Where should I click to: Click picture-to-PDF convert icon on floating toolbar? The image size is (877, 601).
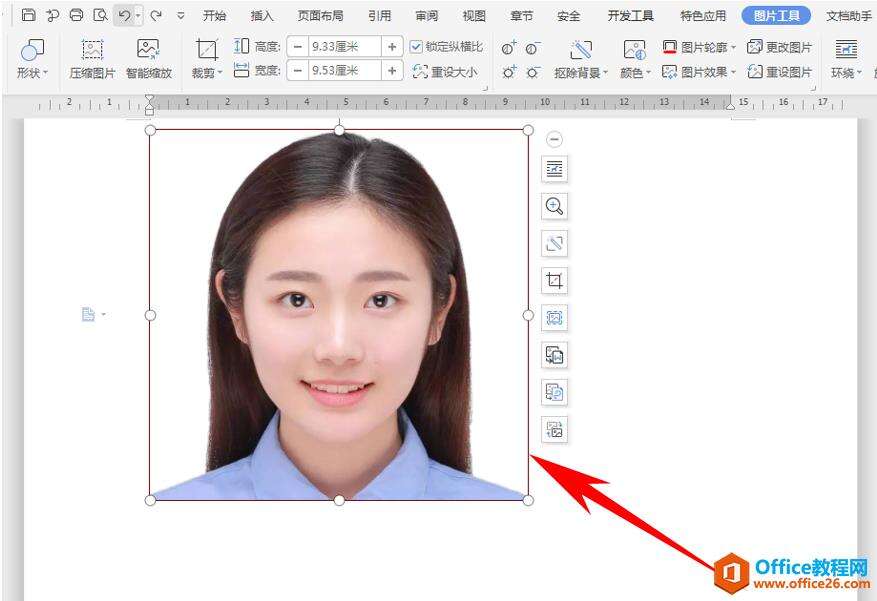click(554, 392)
